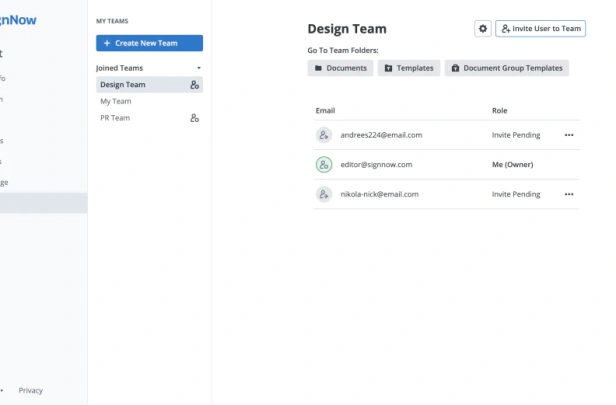Image resolution: width=616 pixels, height=405 pixels.
Task: Open Design Team settings gear
Action: (482, 29)
